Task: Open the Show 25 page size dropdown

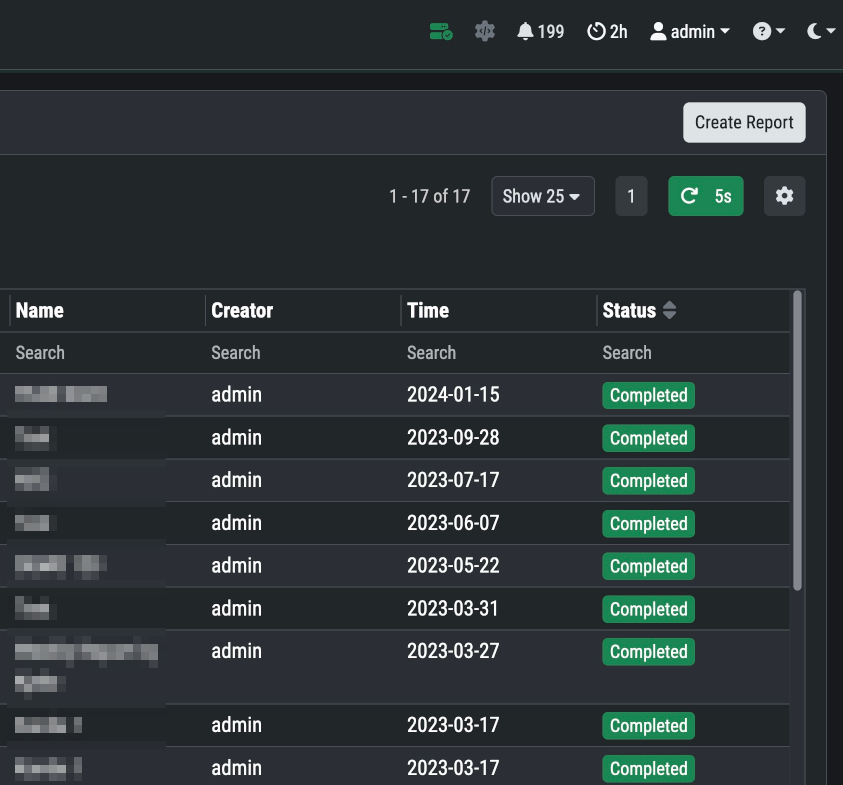Action: click(542, 196)
